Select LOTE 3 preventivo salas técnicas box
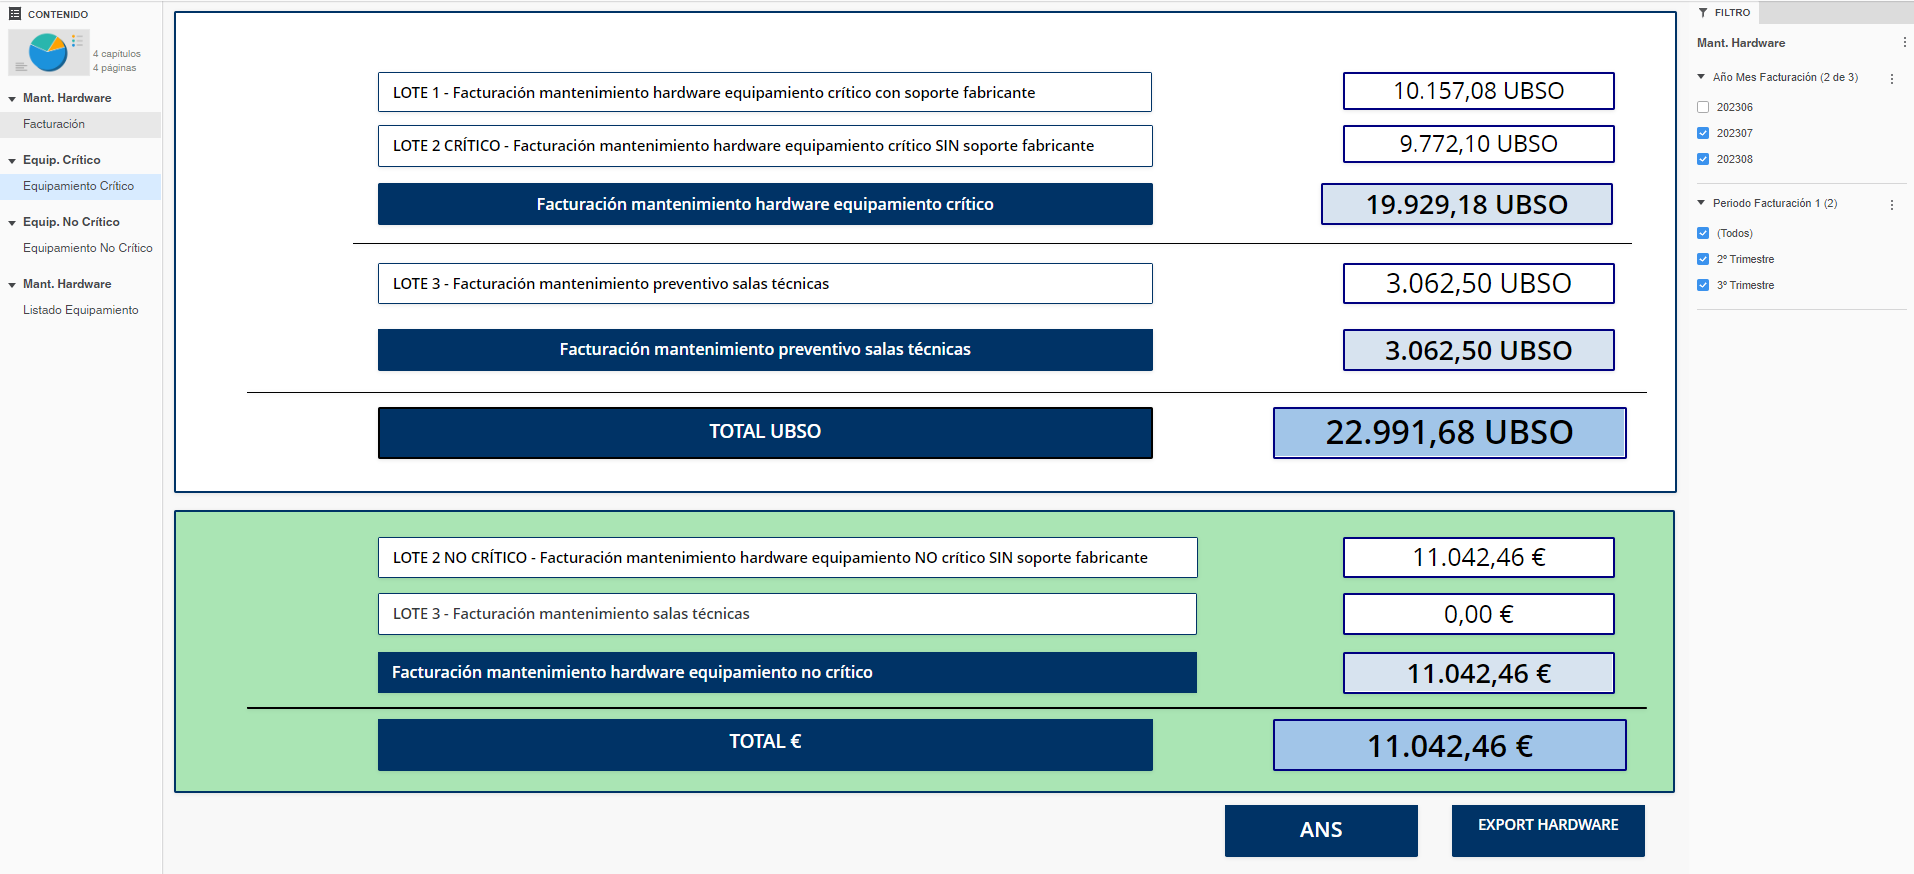This screenshot has height=874, width=1914. click(765, 284)
